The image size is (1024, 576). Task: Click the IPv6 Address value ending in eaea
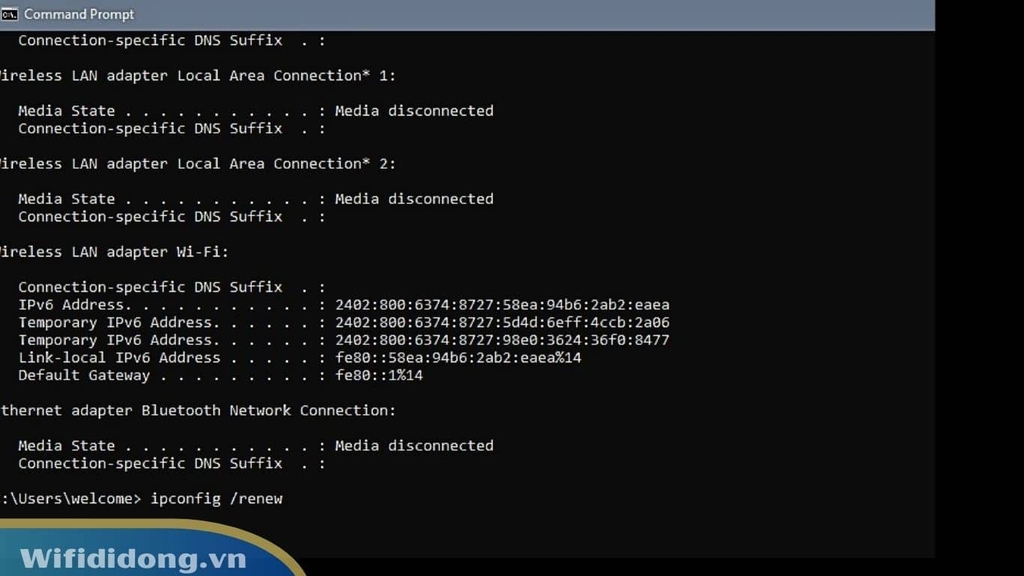(502, 305)
